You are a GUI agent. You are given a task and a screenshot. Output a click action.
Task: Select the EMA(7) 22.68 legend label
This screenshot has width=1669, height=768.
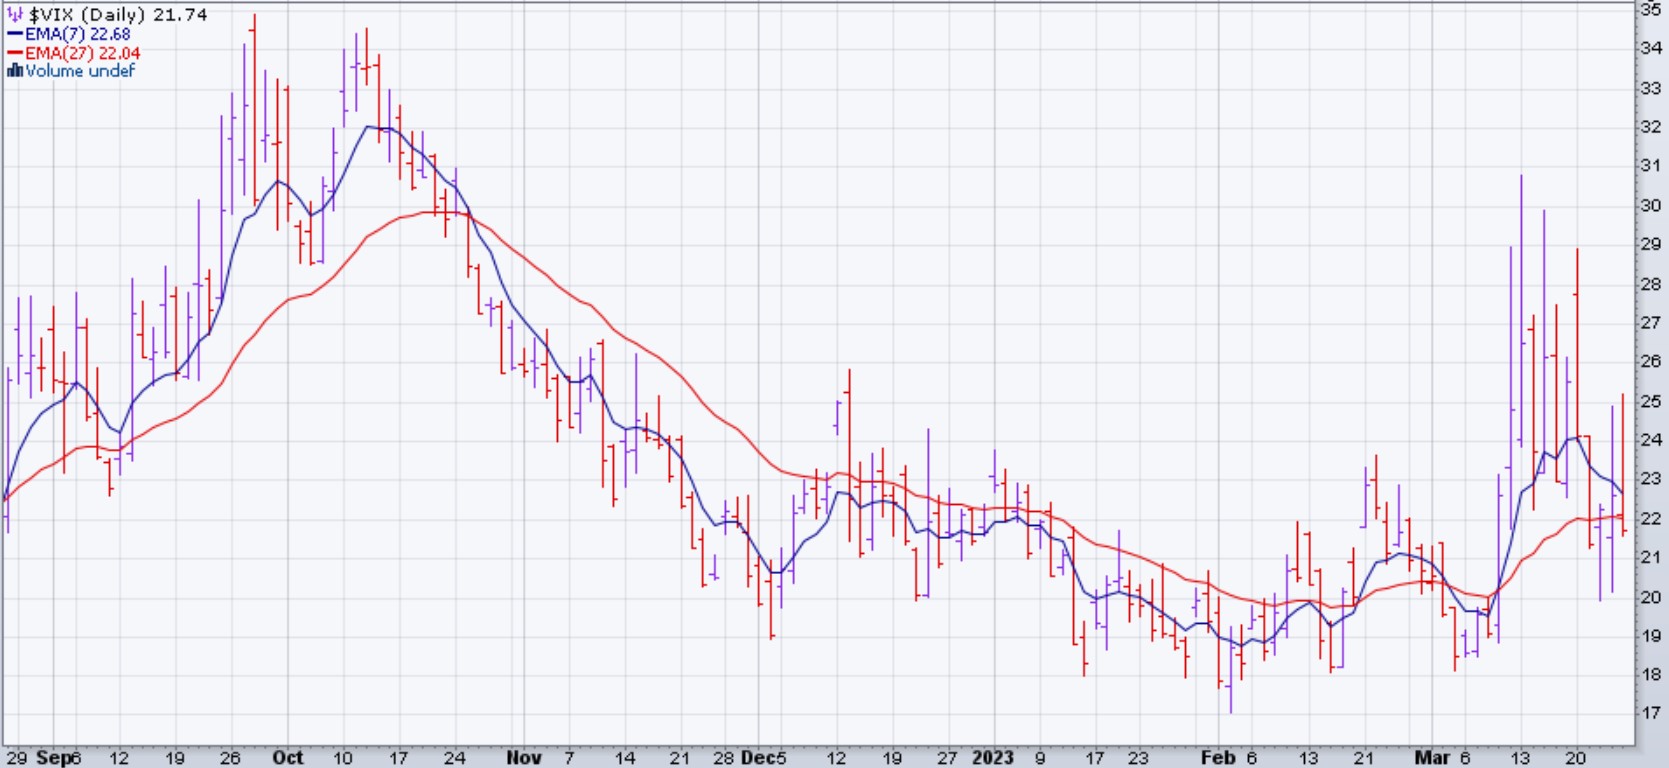(x=78, y=34)
